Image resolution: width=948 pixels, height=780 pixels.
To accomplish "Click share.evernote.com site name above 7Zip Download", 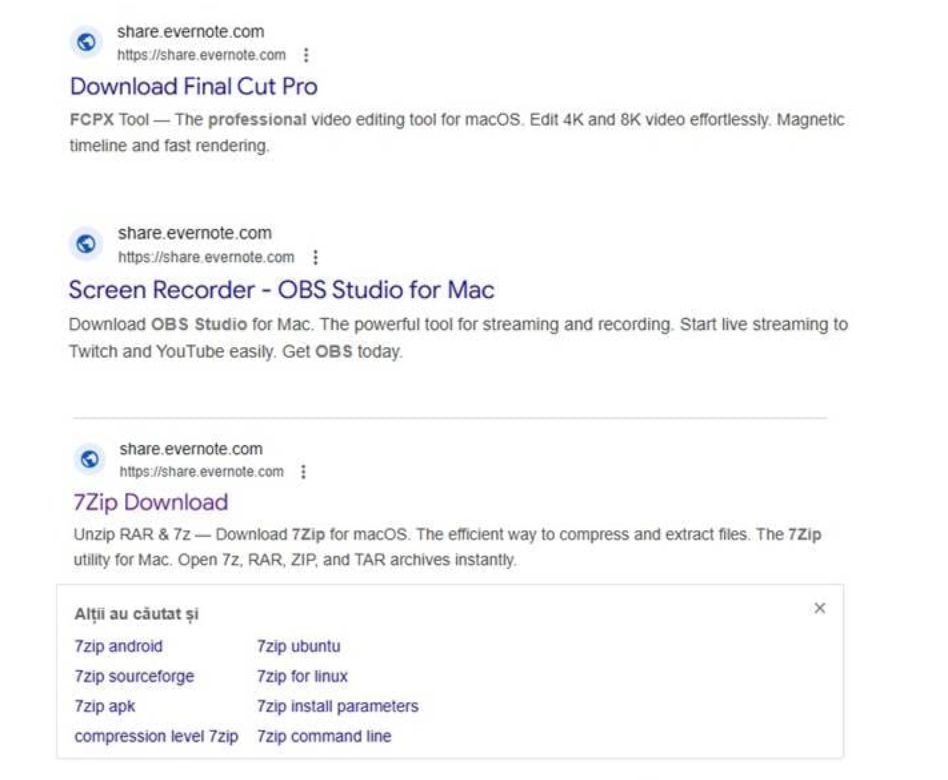I will (191, 449).
